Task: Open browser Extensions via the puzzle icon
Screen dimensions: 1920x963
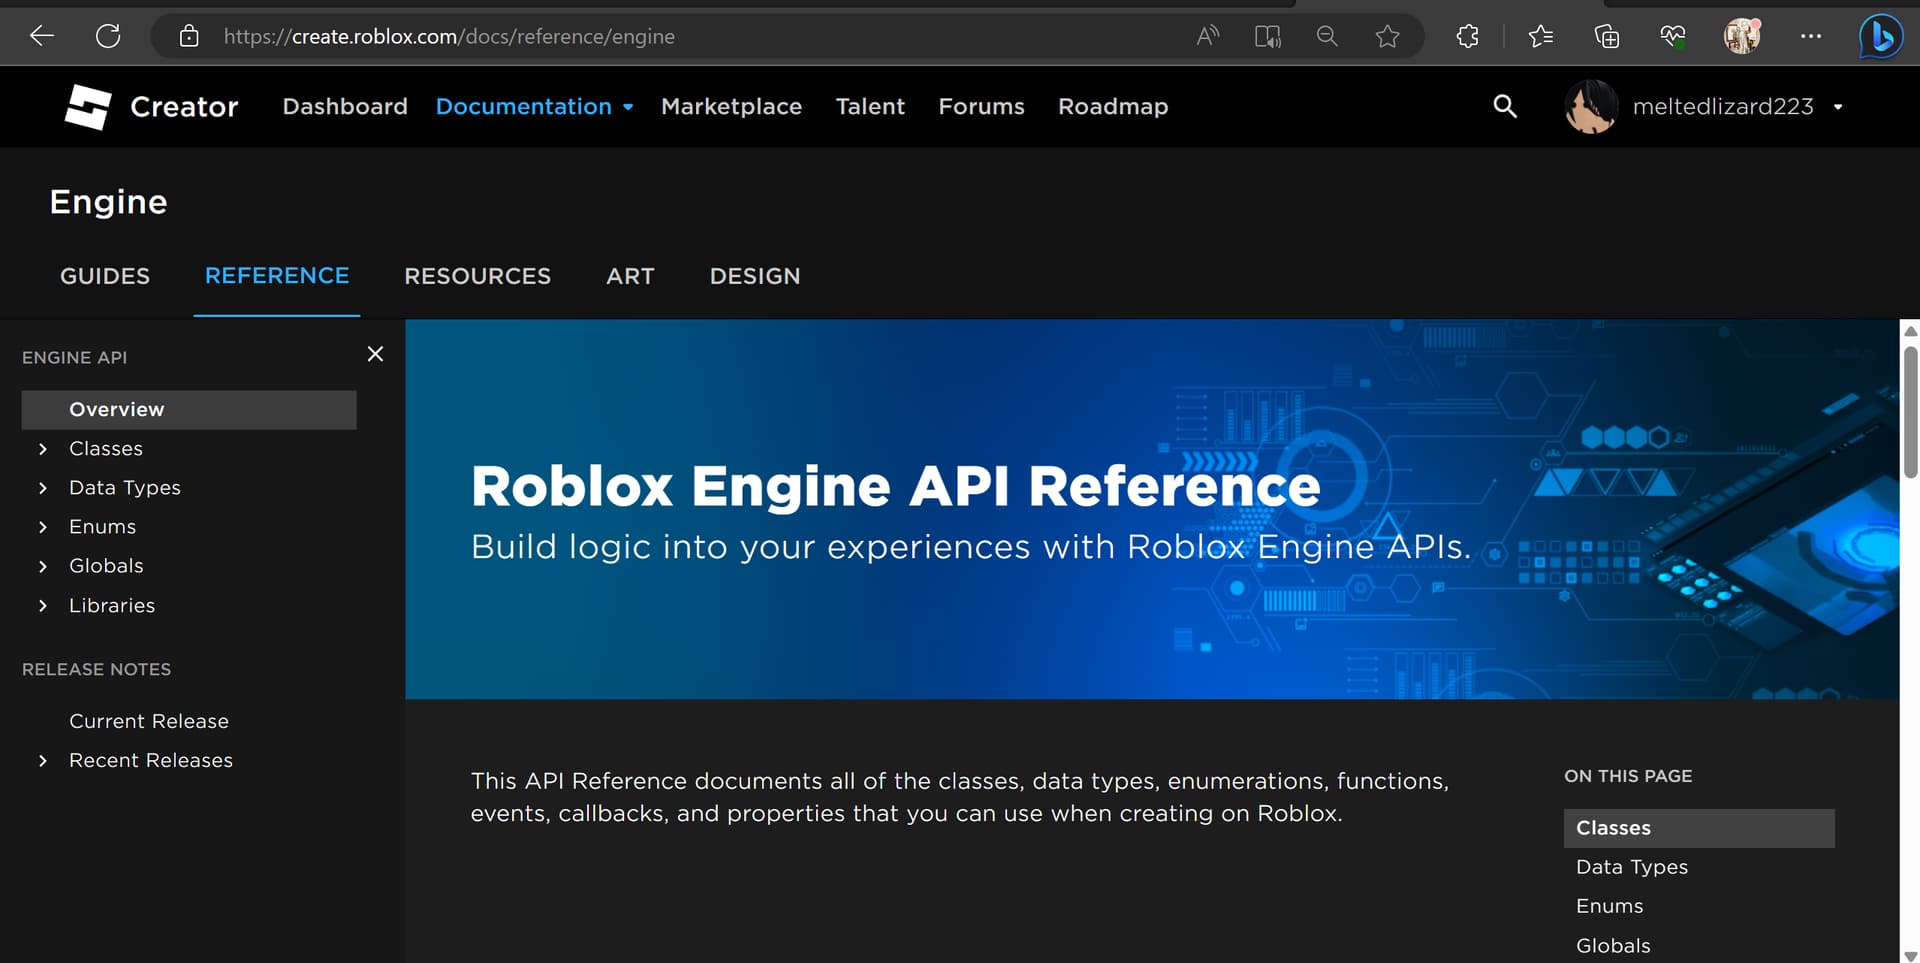Action: [1467, 36]
